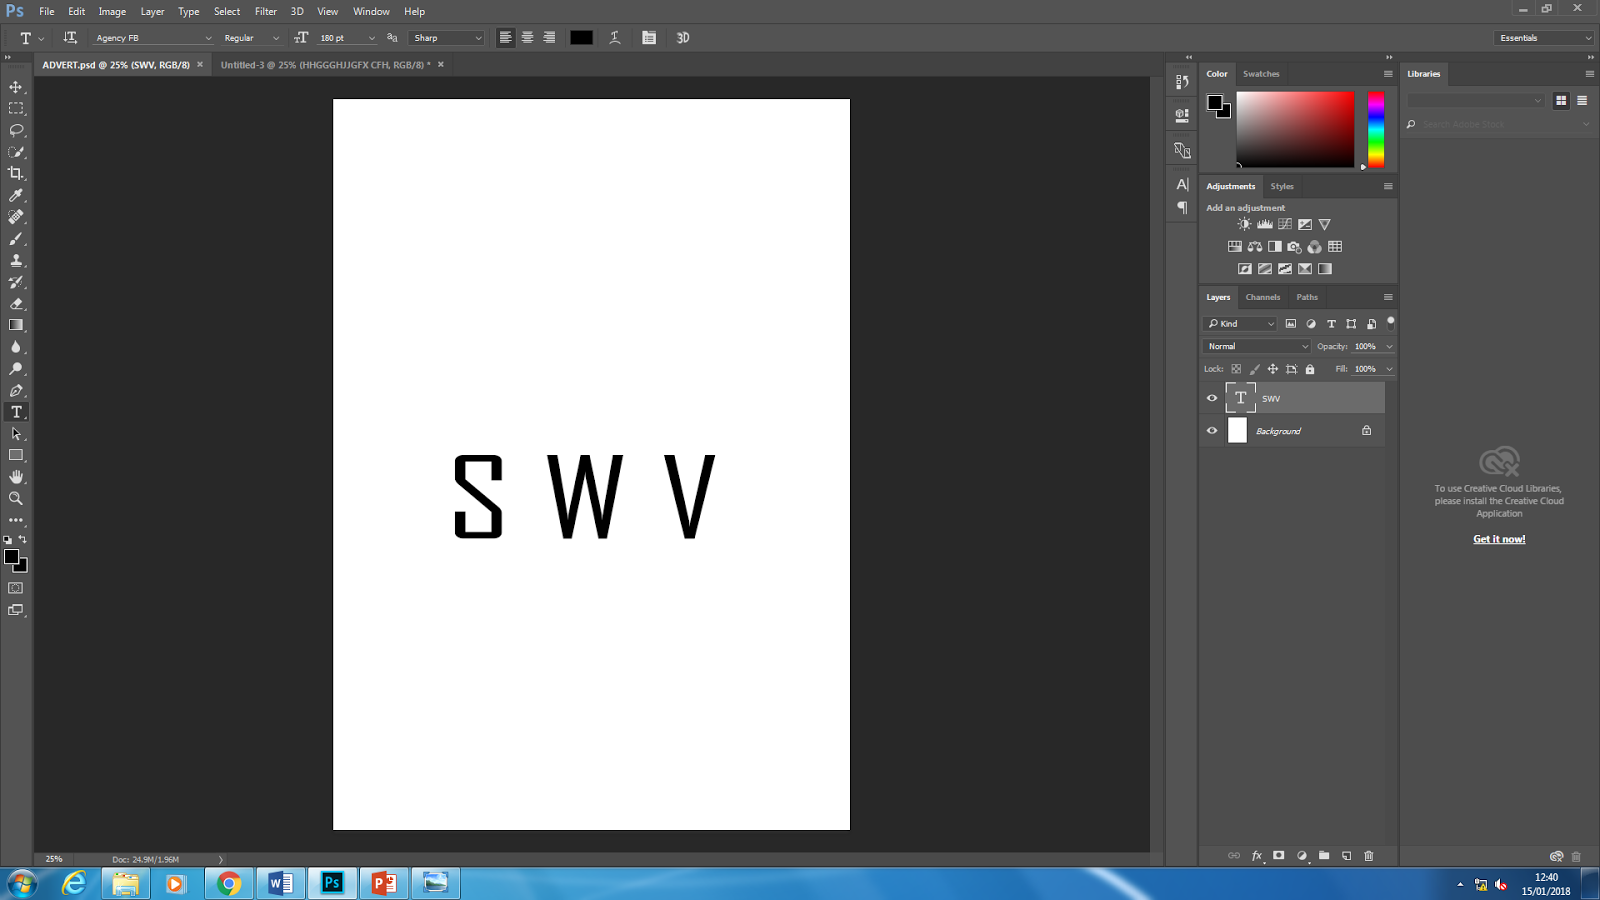Viewport: 1600px width, 900px height.
Task: Open the anti-aliasing dropdown showing Sharp
Action: tap(447, 38)
